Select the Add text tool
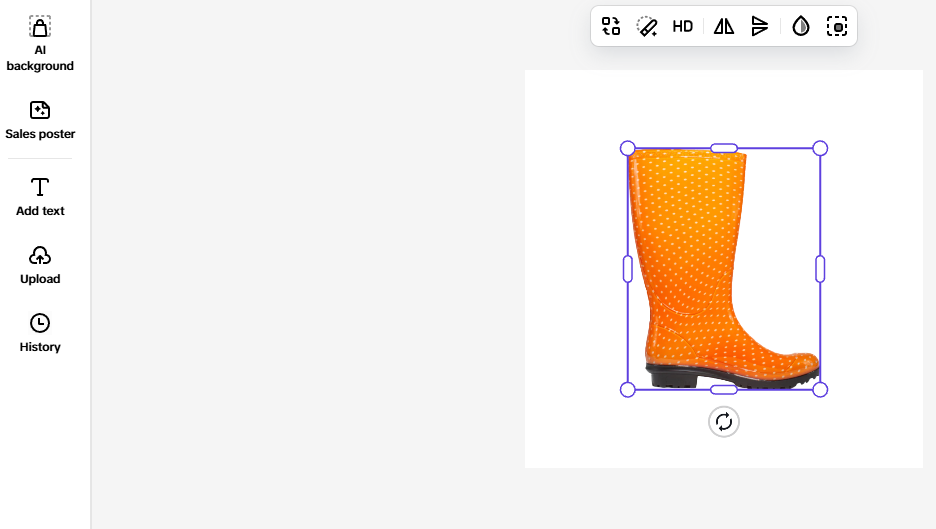936x529 pixels. [40, 197]
